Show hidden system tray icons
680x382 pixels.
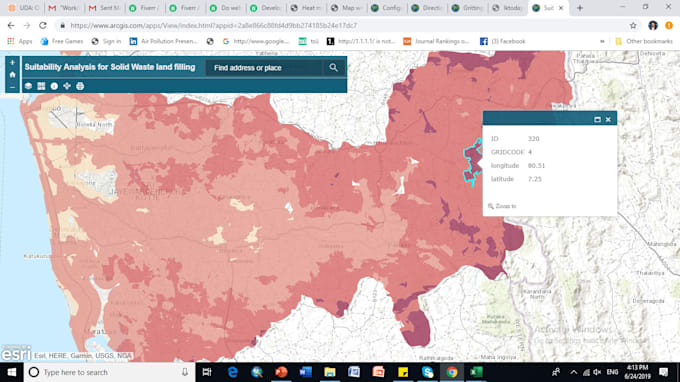pos(573,372)
